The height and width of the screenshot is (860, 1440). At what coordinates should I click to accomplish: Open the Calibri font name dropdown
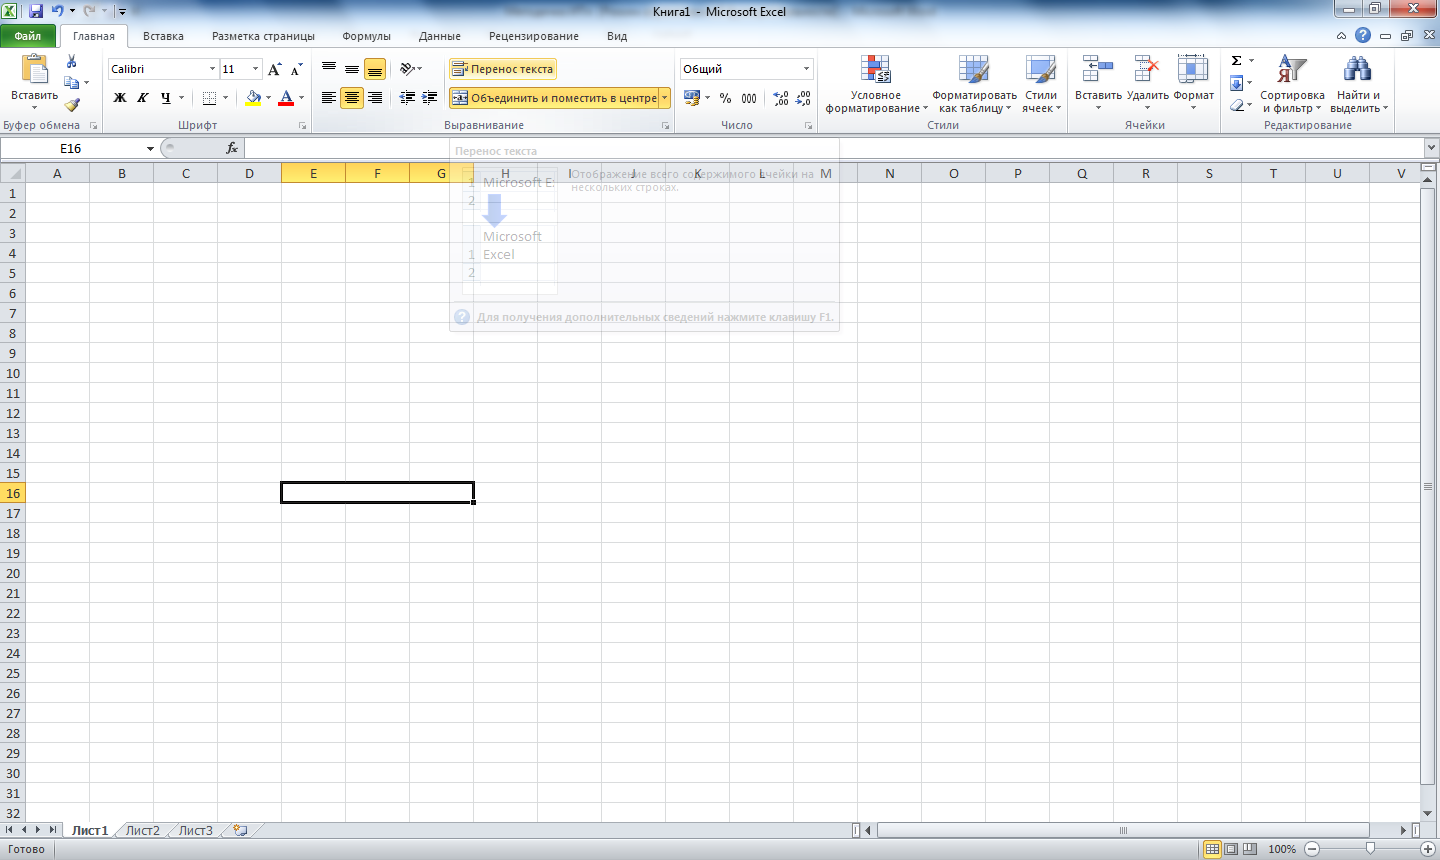212,69
